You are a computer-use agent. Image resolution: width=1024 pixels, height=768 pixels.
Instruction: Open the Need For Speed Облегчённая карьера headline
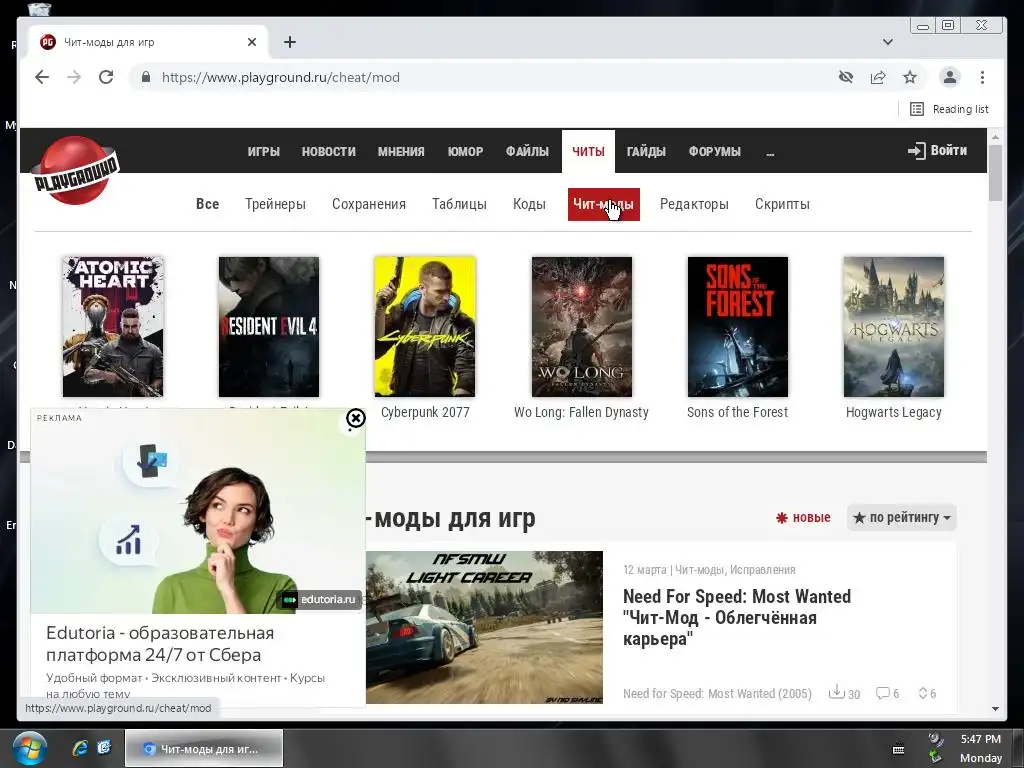click(737, 617)
